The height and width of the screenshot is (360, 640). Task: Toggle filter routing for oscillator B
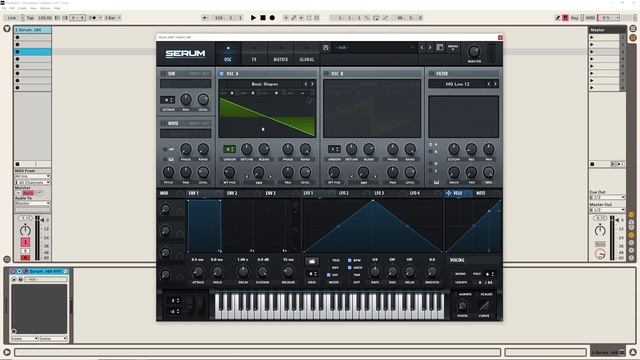click(431, 151)
